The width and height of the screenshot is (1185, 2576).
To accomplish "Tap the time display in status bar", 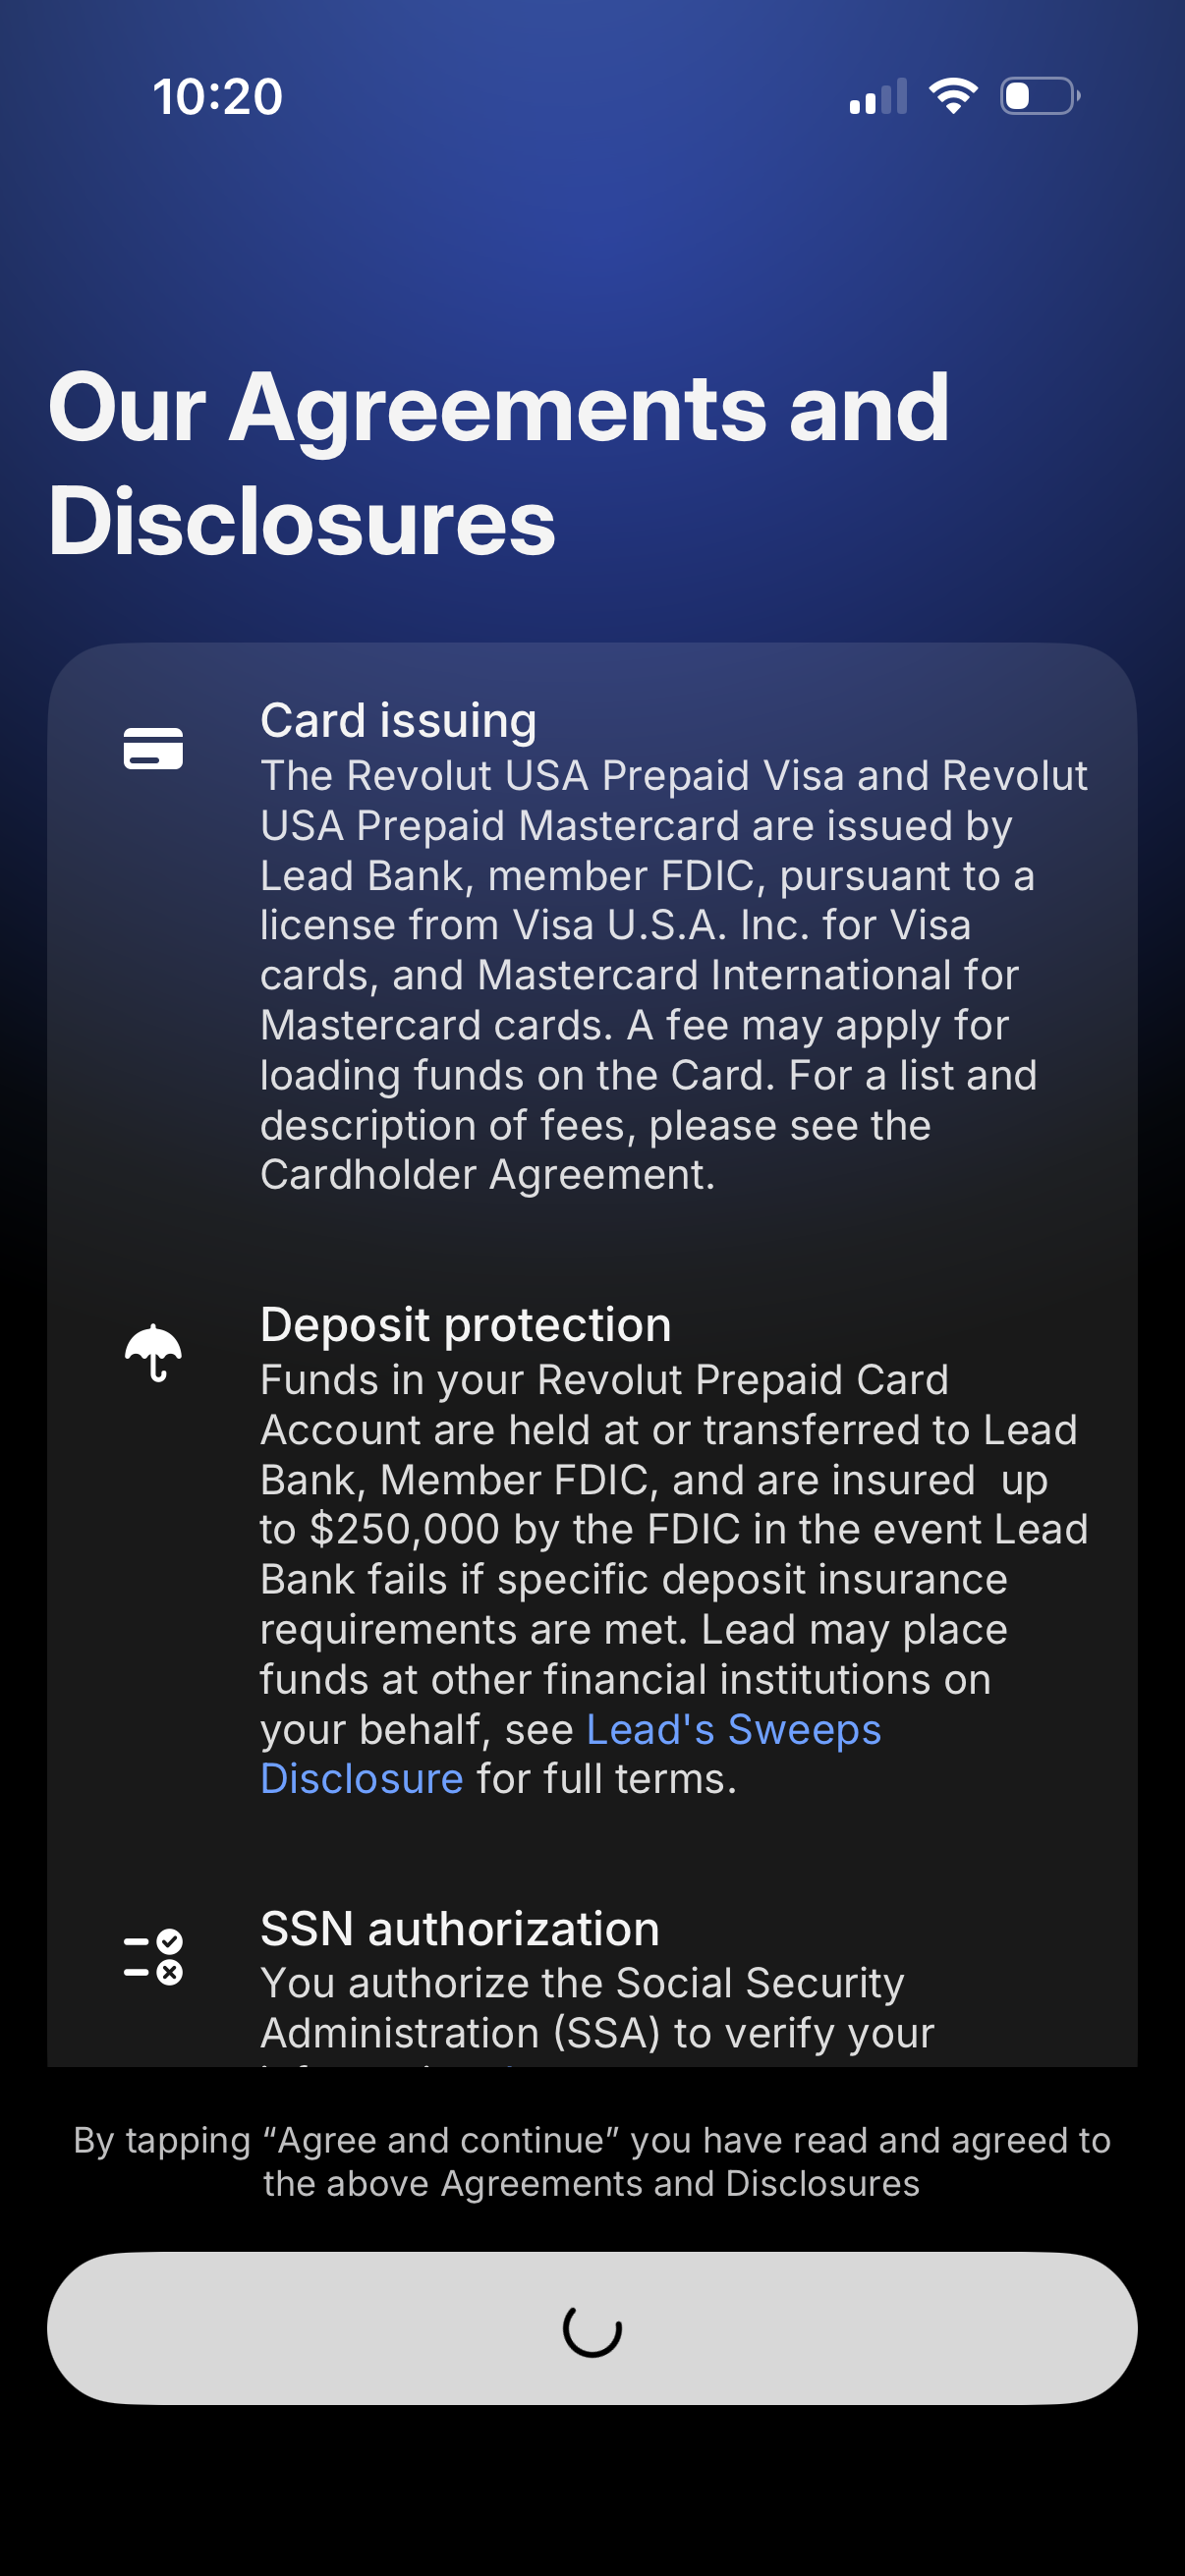I will (x=218, y=95).
